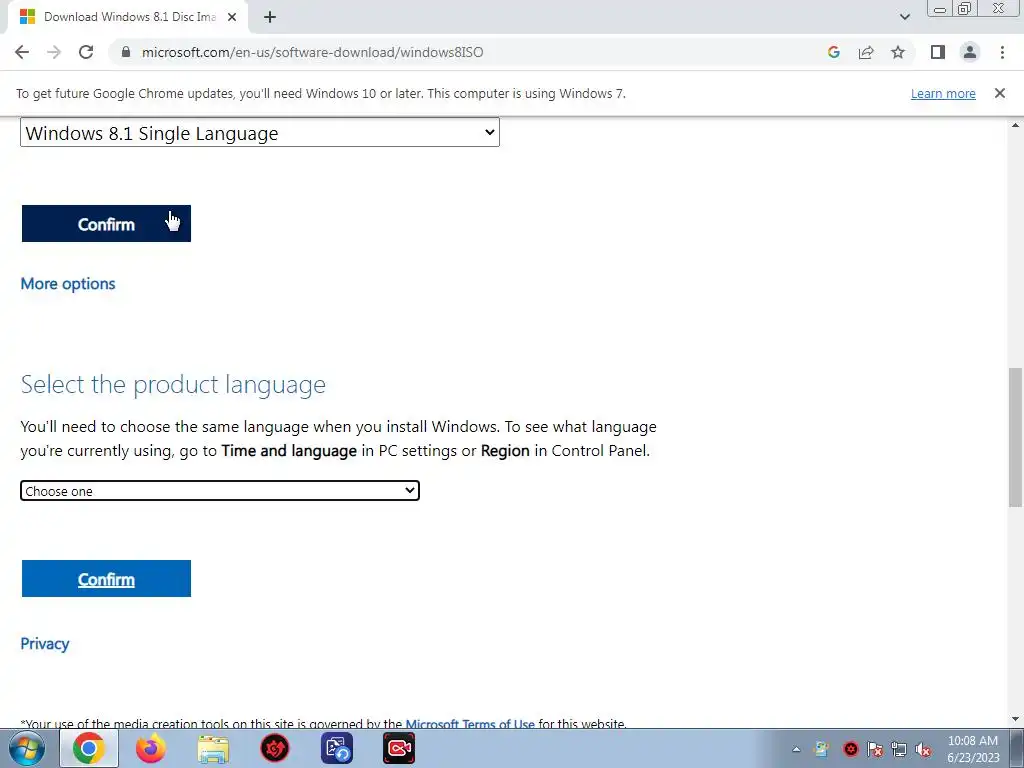Share this page via share icon
The height and width of the screenshot is (768, 1024).
866,52
